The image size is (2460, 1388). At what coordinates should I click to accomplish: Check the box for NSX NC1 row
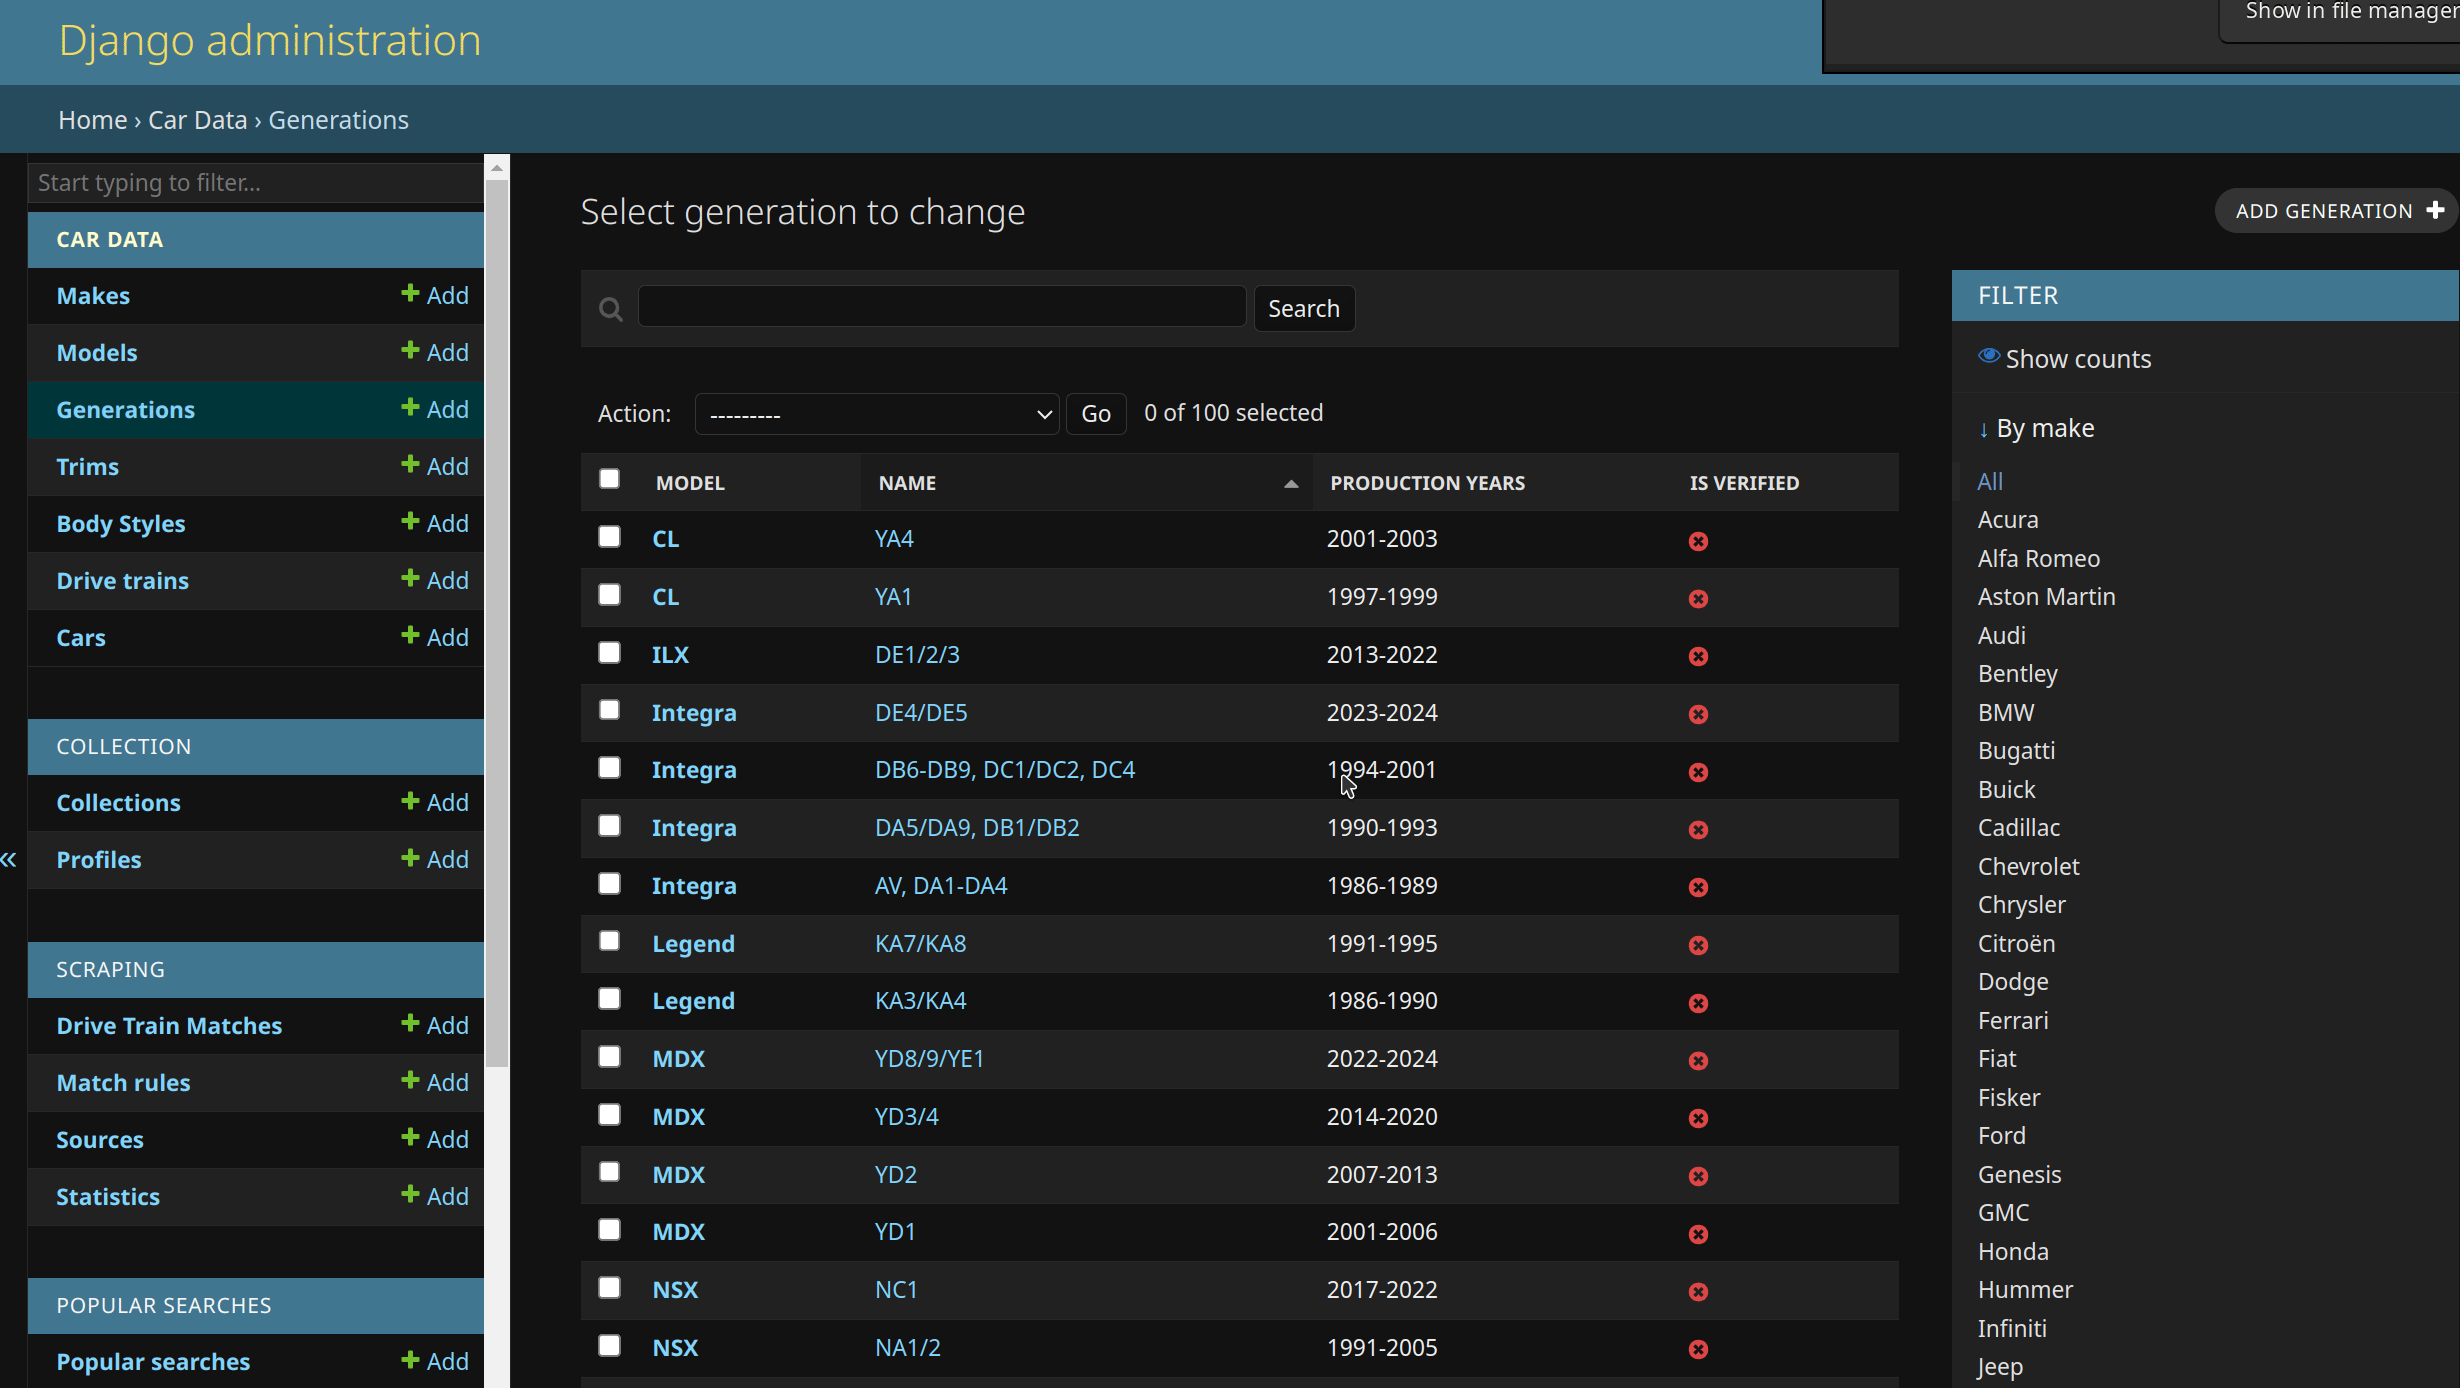[609, 1288]
